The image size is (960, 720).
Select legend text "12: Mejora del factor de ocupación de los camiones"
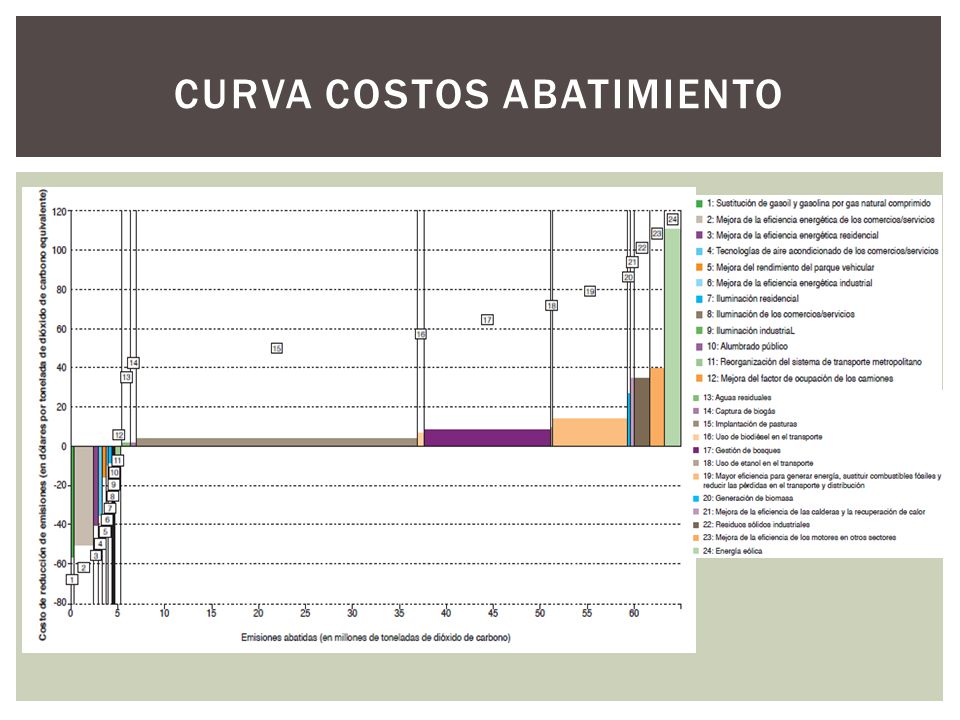(x=800, y=378)
